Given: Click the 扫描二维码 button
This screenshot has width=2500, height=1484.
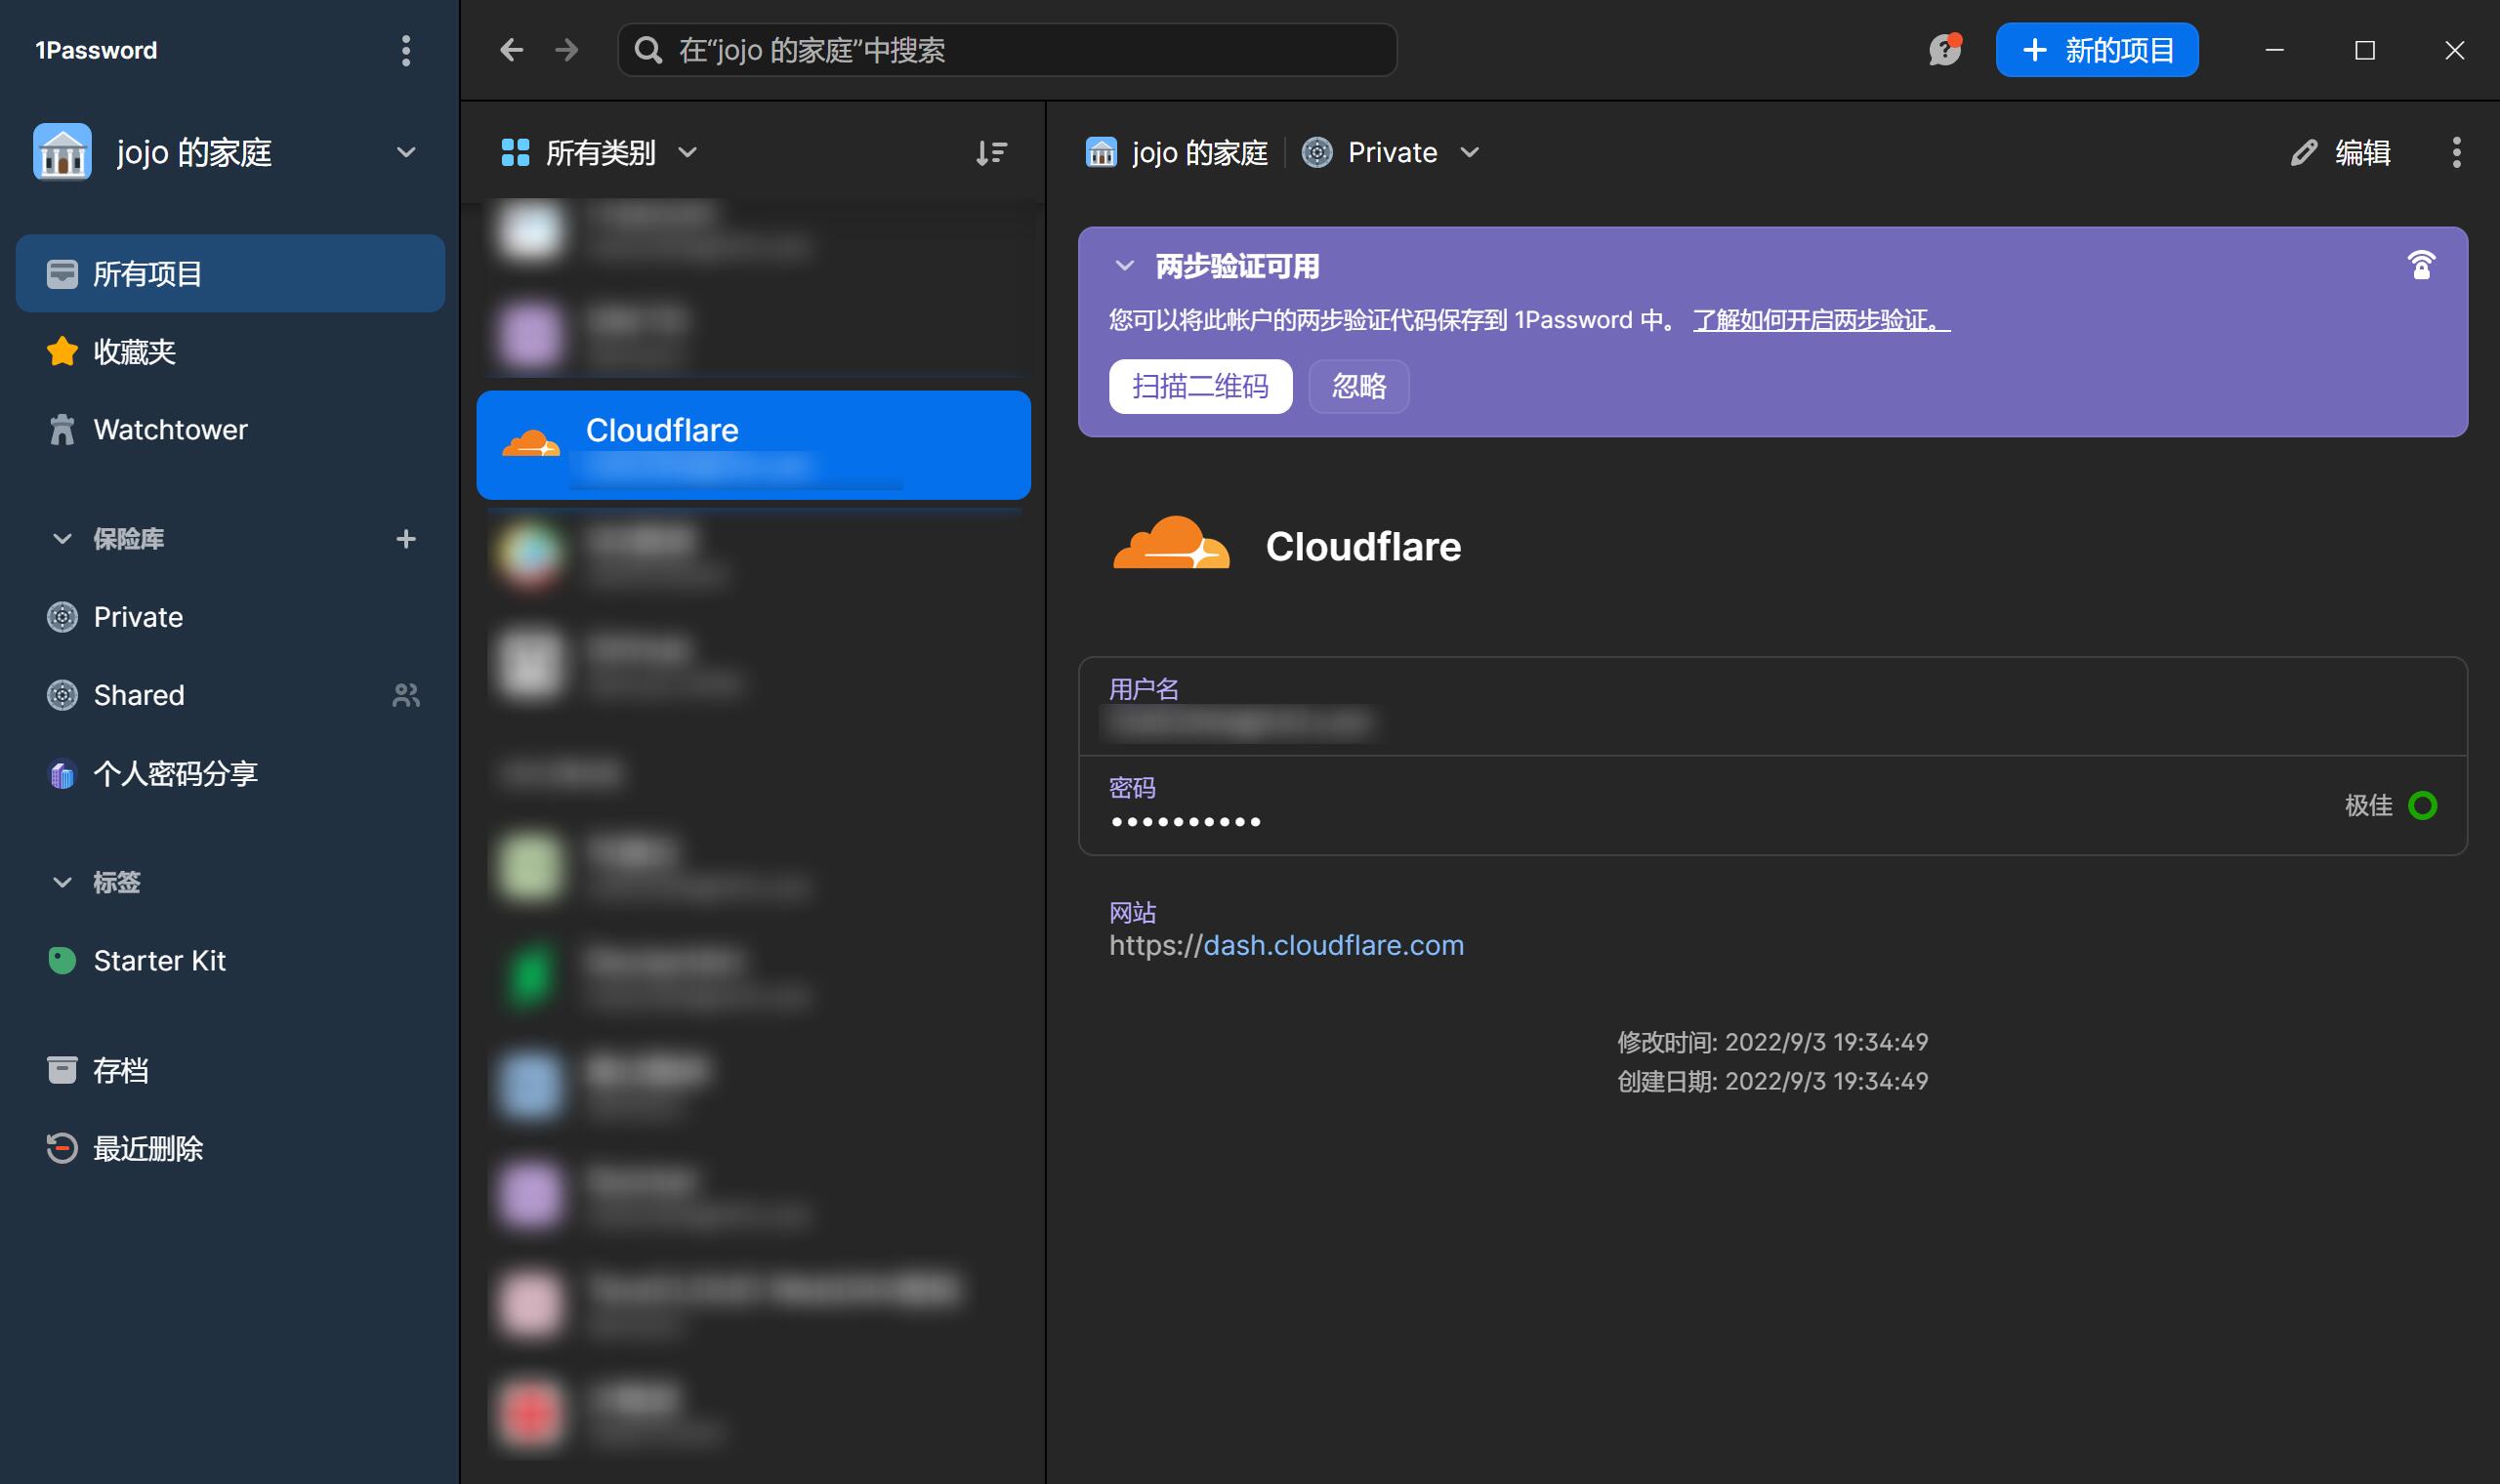Looking at the screenshot, I should click(1199, 386).
